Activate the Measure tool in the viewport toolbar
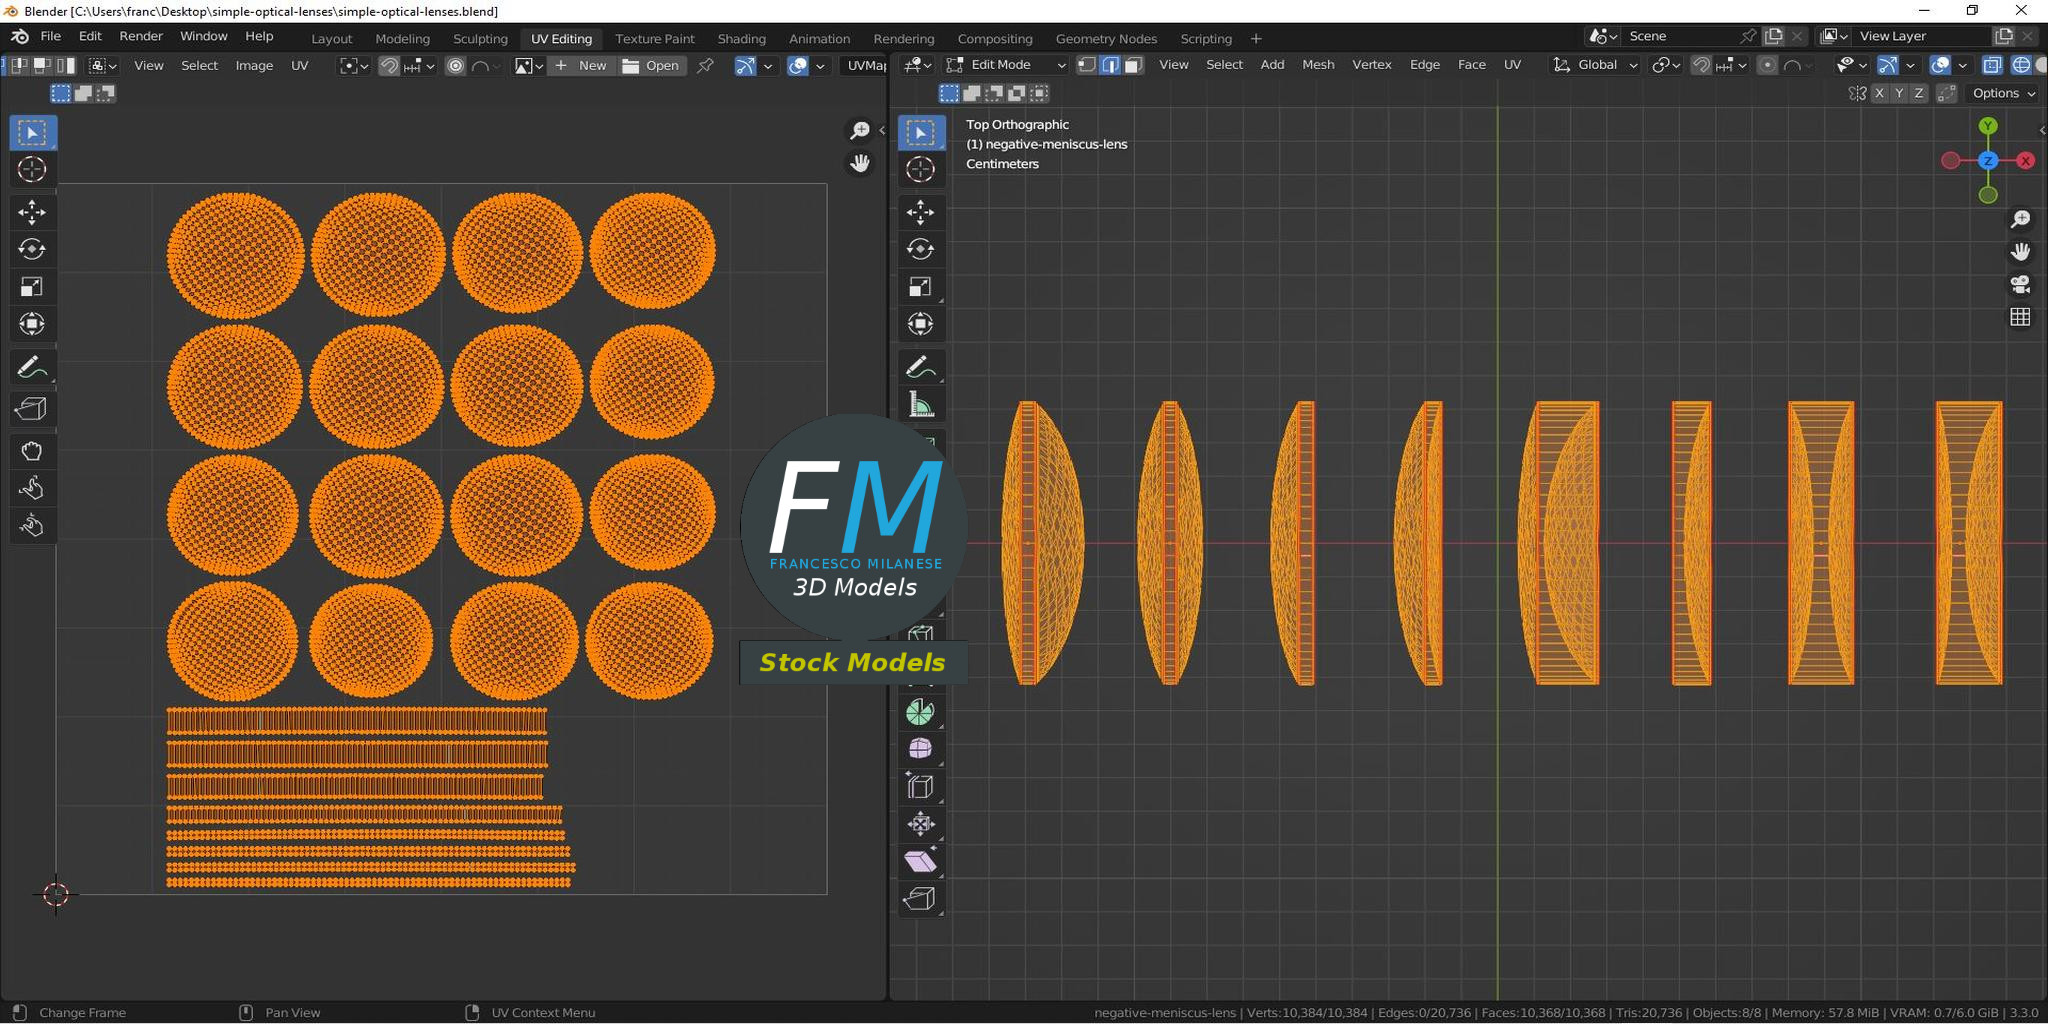Screen dimensions: 2048x1024 click(921, 404)
